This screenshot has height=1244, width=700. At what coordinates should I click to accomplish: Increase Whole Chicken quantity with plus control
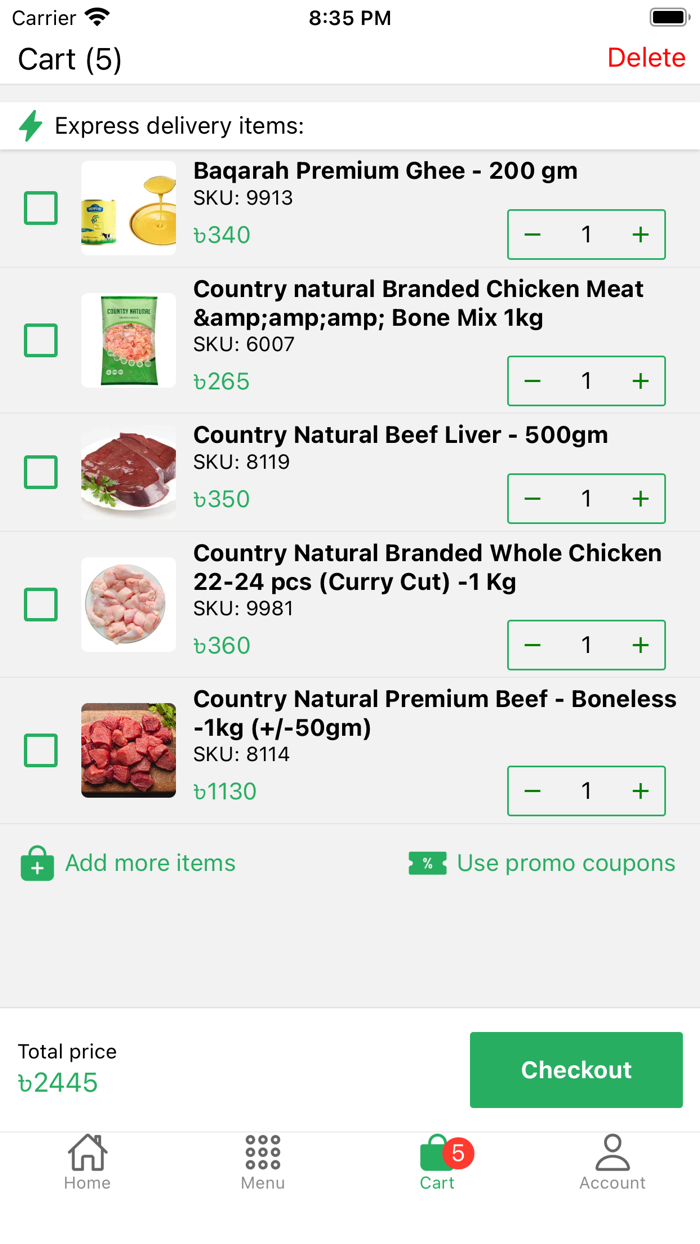pyautogui.click(x=640, y=645)
